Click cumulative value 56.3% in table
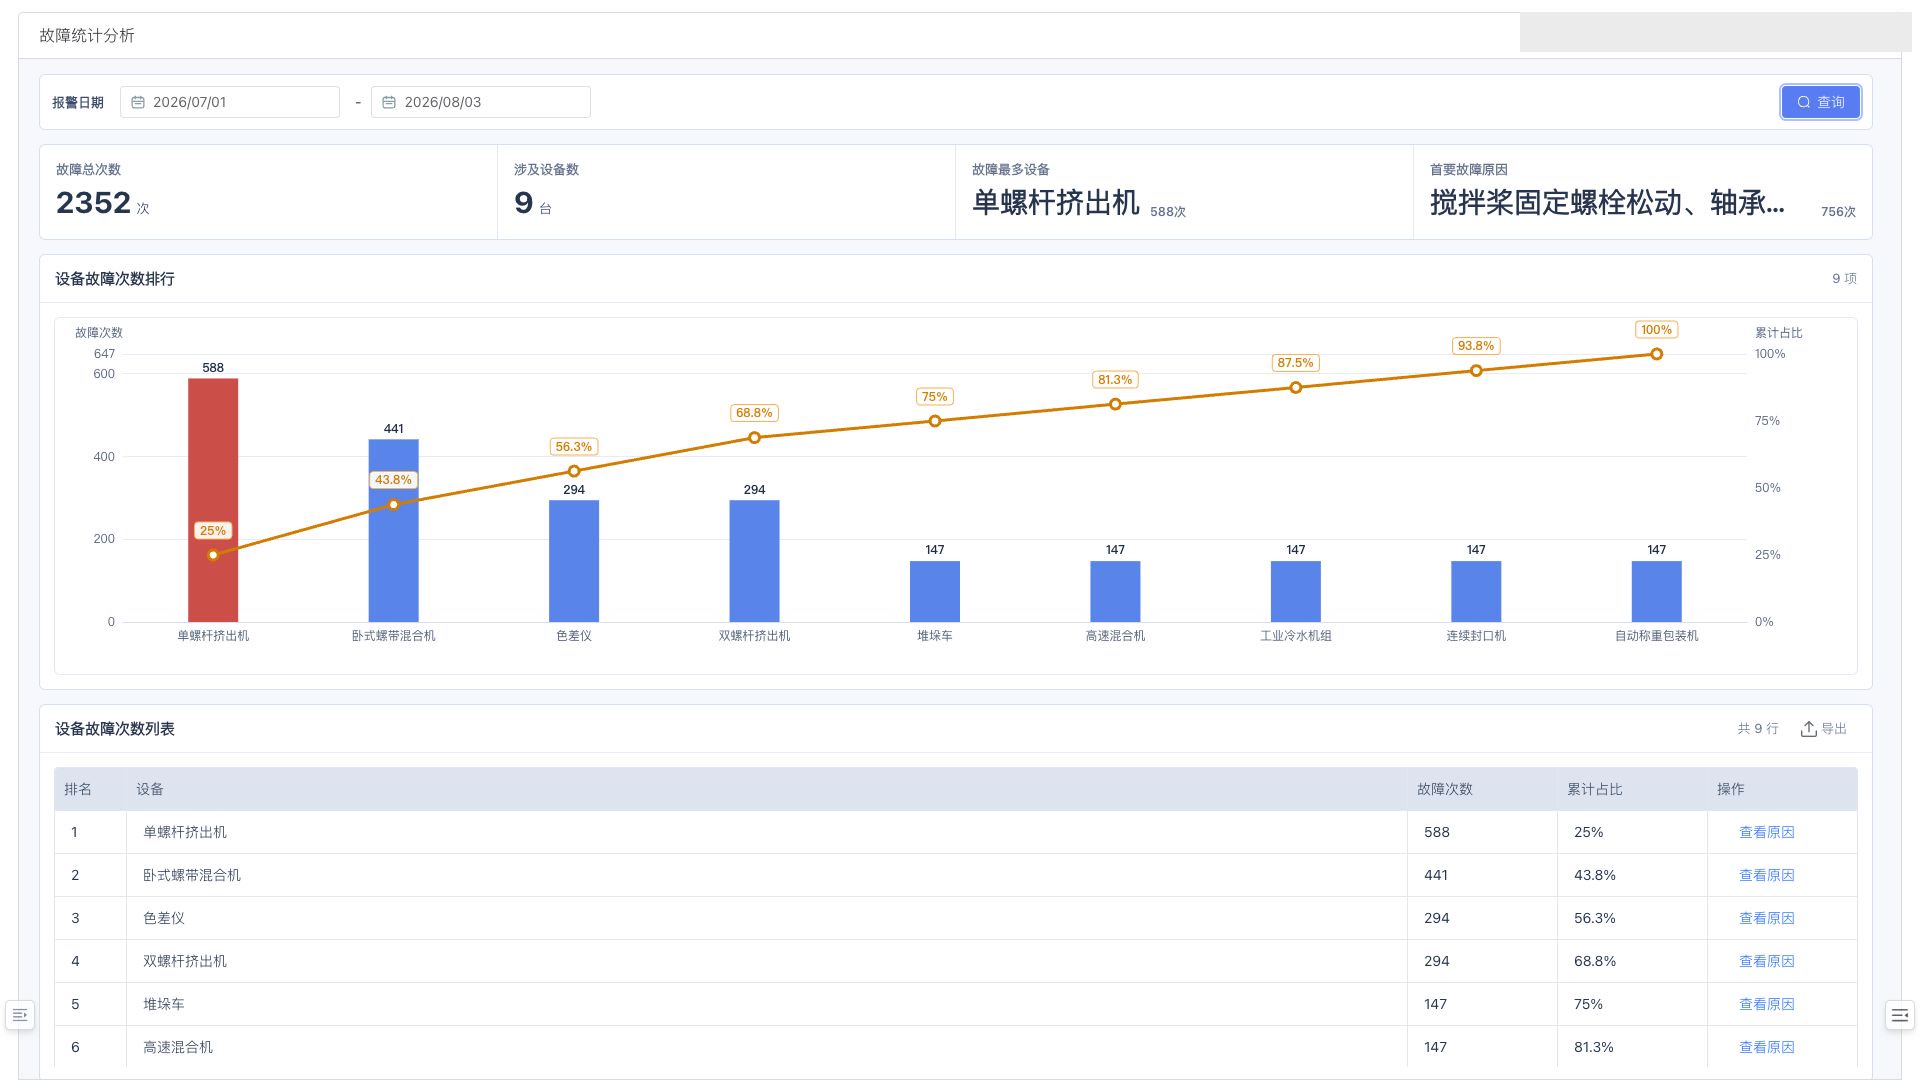This screenshot has width=1920, height=1080. click(1595, 918)
